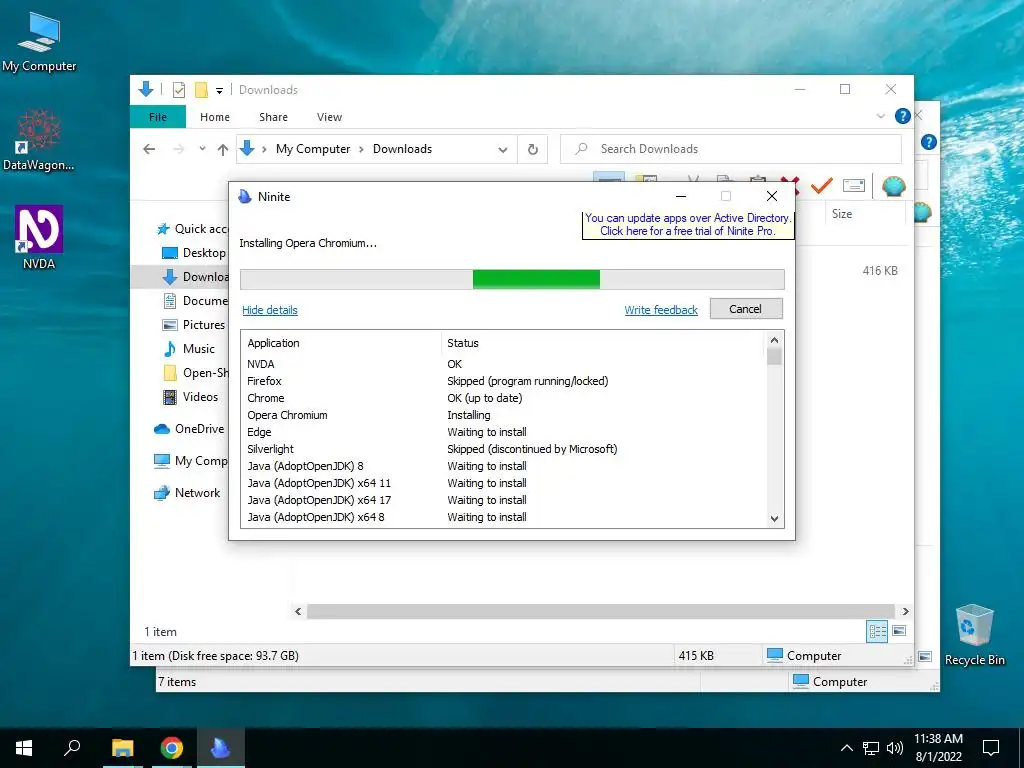Click the Ninite title bar icon

245,197
